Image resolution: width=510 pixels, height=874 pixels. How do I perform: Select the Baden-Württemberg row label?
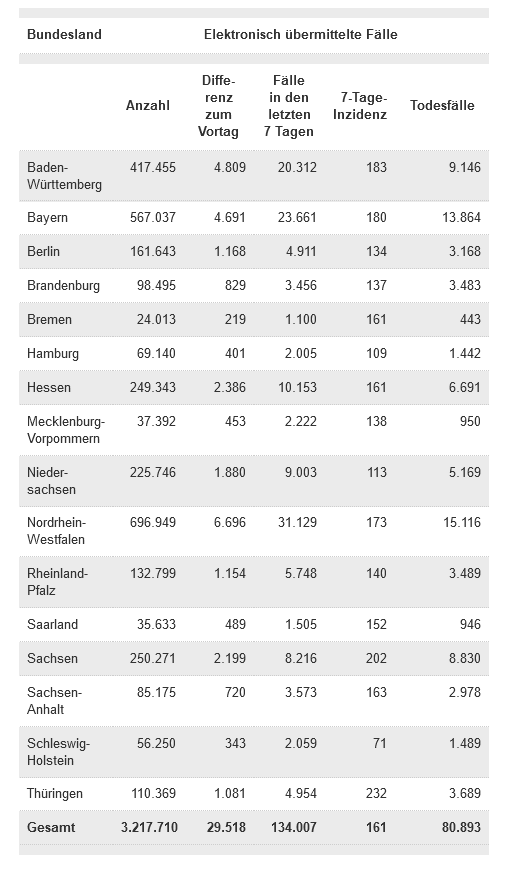pos(64,176)
